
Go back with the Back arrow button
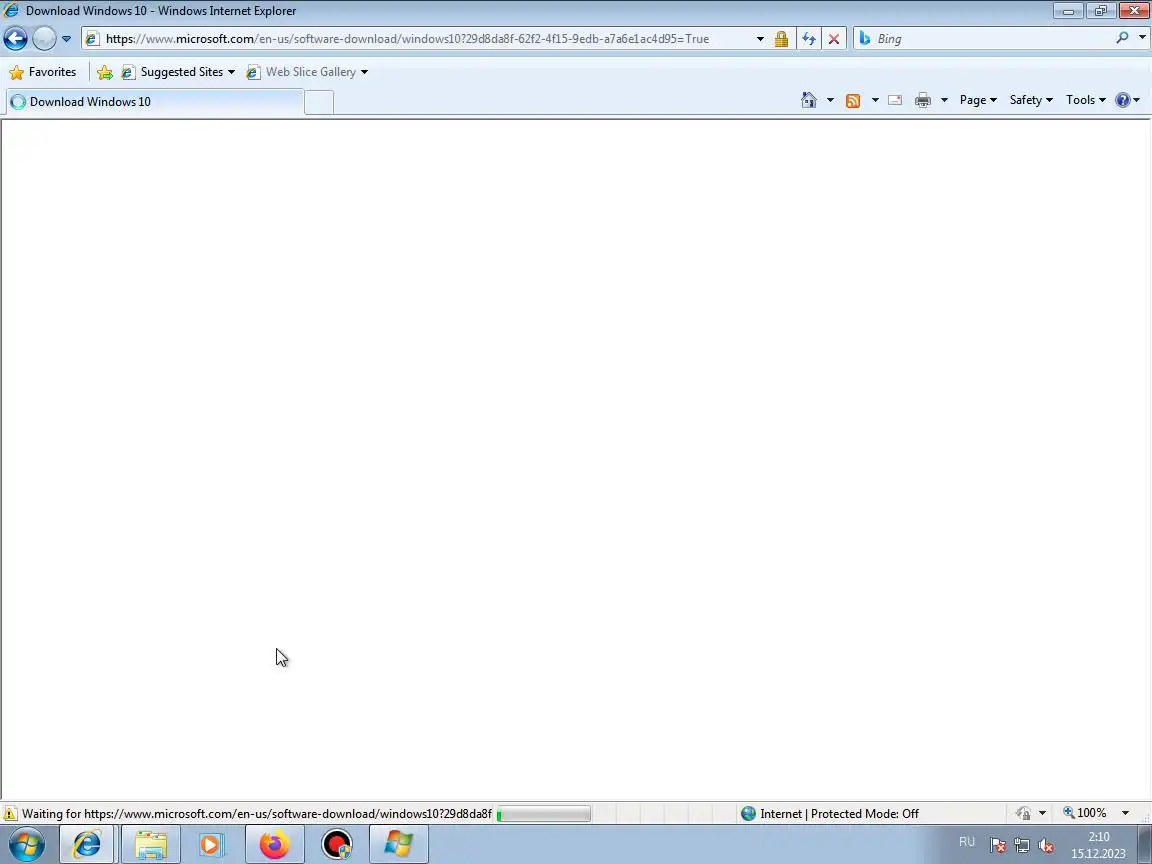[15, 38]
